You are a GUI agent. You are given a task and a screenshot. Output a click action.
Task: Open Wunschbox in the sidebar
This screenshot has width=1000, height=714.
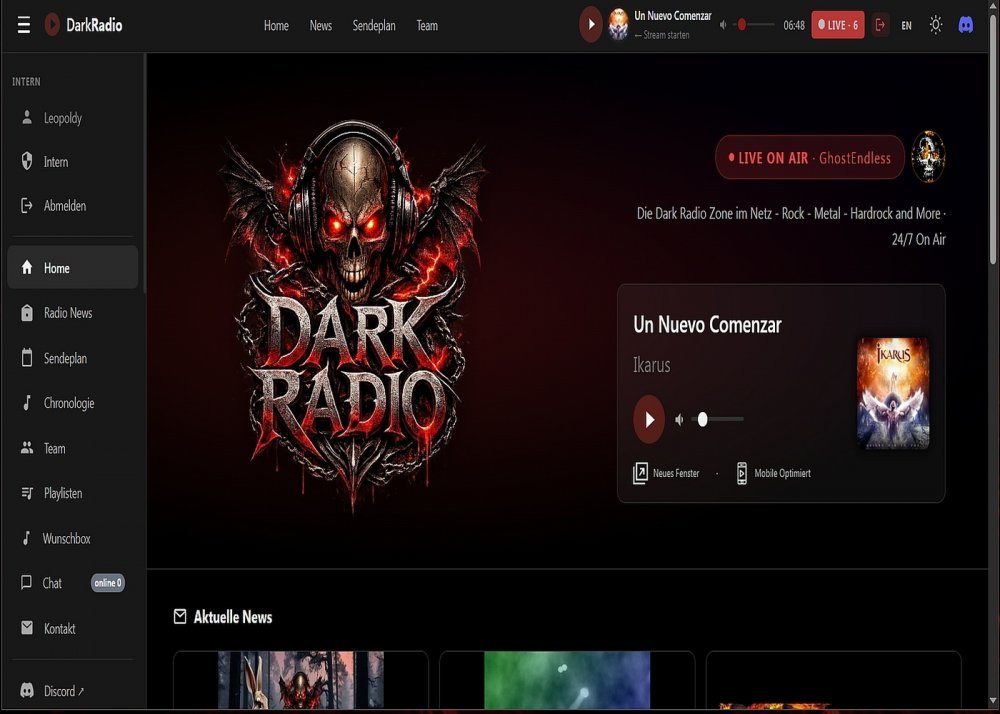coord(66,539)
